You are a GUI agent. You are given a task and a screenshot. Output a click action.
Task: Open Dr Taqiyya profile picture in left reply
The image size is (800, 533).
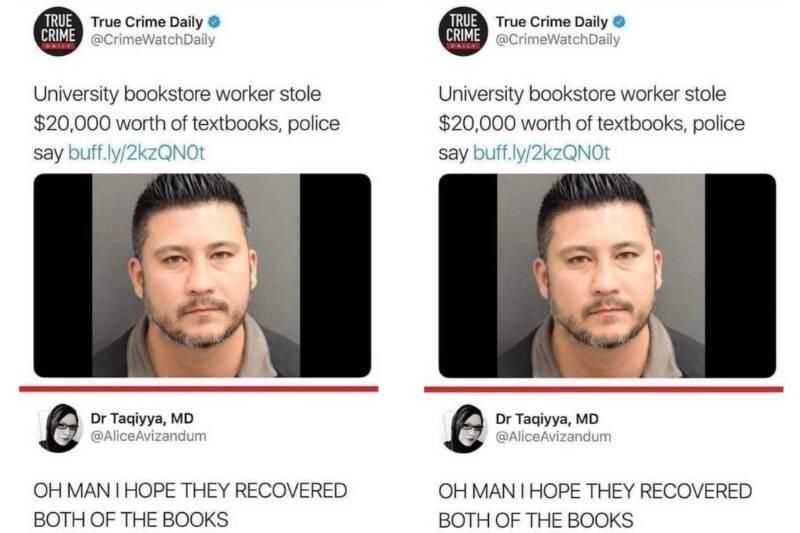tap(60, 428)
